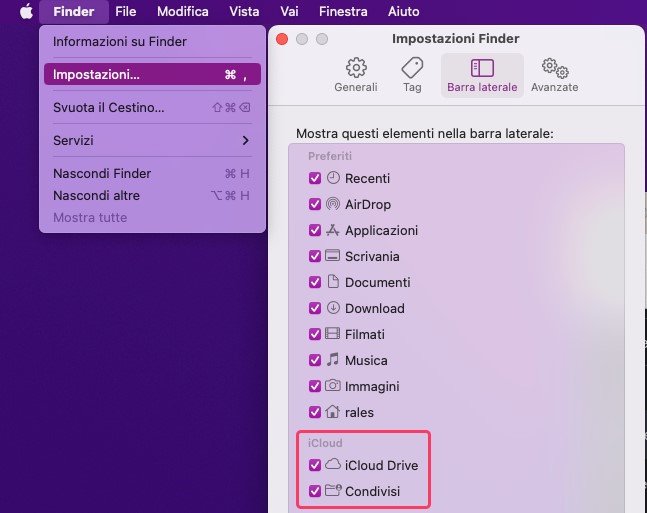
Task: Select Impostazioni… menu entry
Action: (x=152, y=74)
